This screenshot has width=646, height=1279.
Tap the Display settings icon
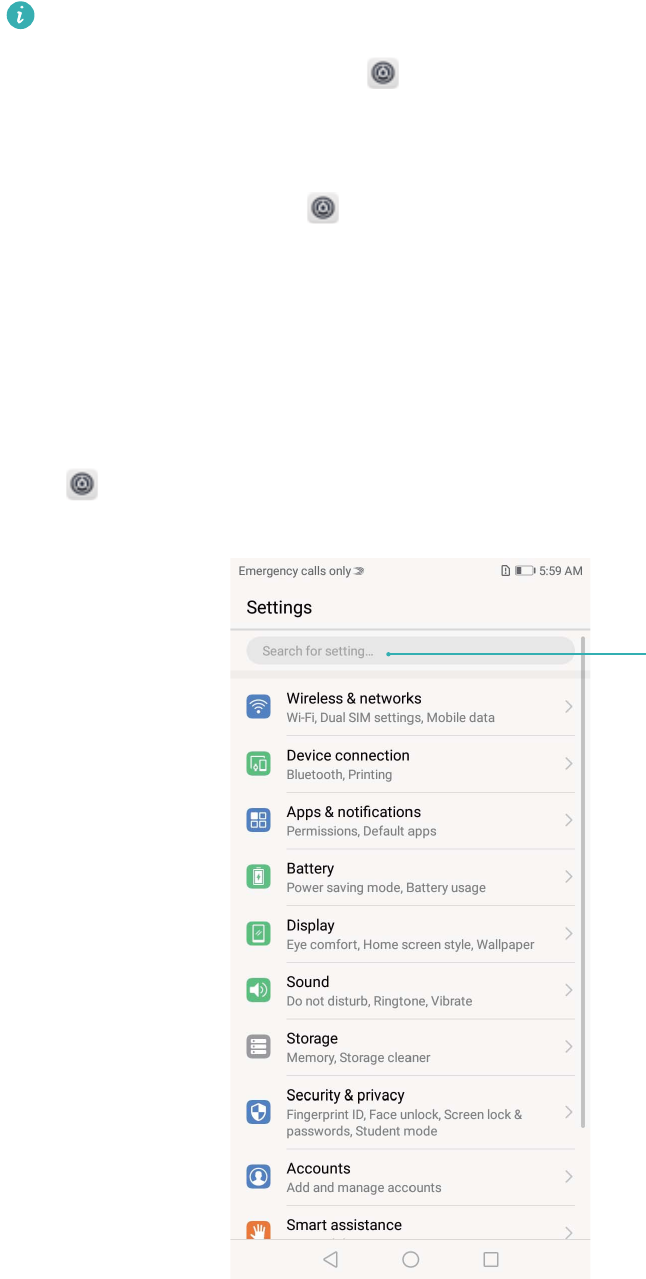[x=259, y=934]
